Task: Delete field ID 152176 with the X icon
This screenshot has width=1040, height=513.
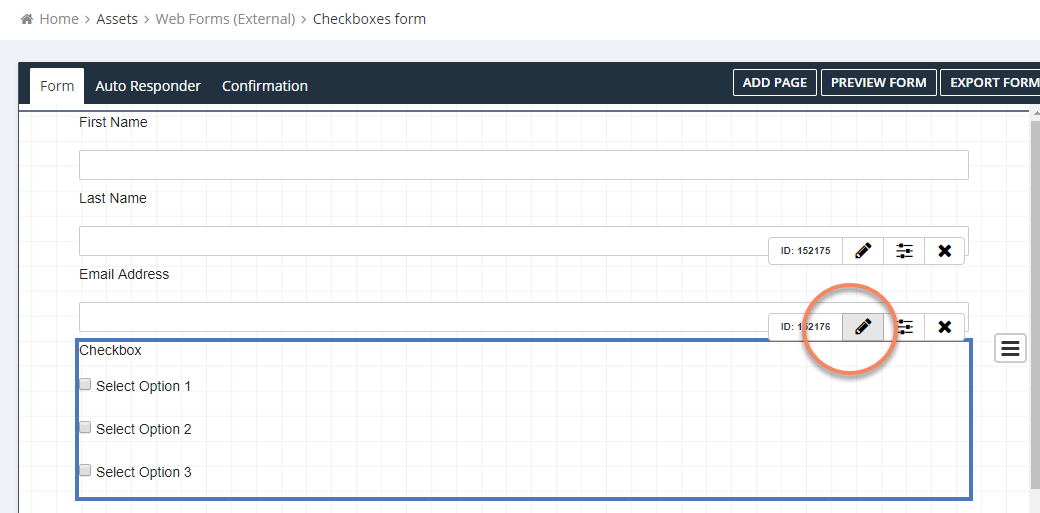Action: (x=944, y=327)
